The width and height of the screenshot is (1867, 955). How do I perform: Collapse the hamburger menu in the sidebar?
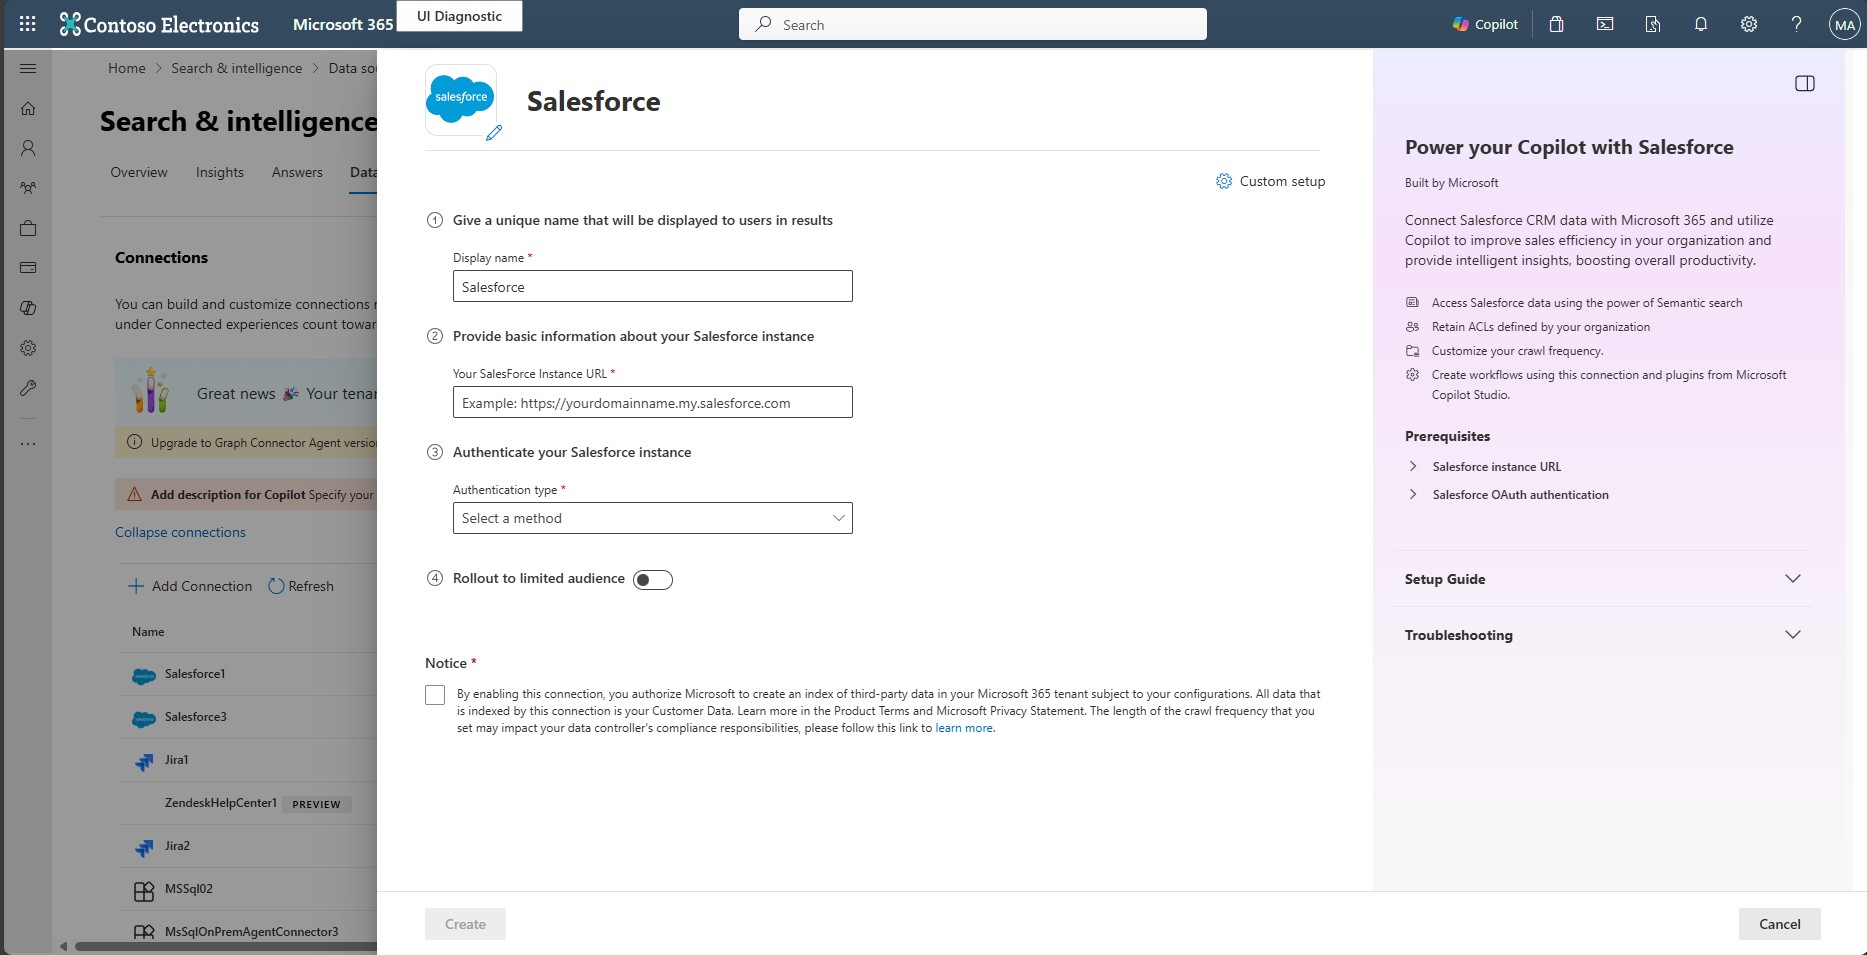tap(27, 69)
